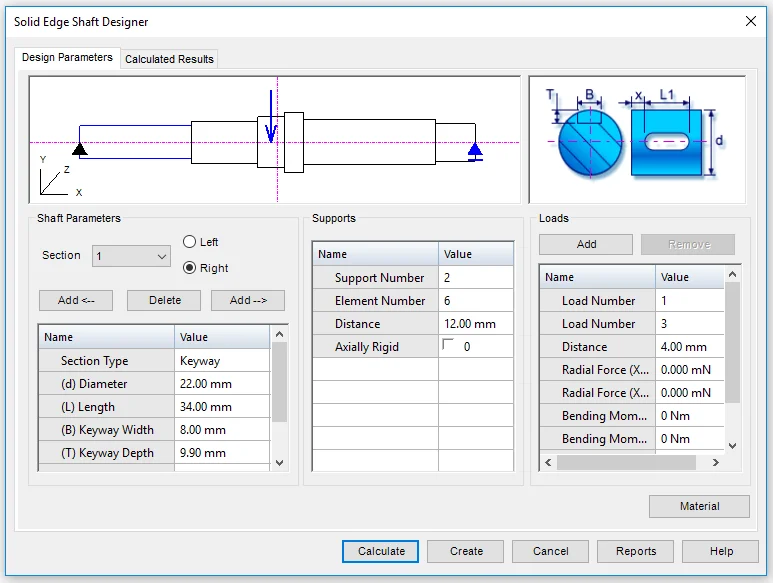Click Add button in Loads panel

point(586,244)
